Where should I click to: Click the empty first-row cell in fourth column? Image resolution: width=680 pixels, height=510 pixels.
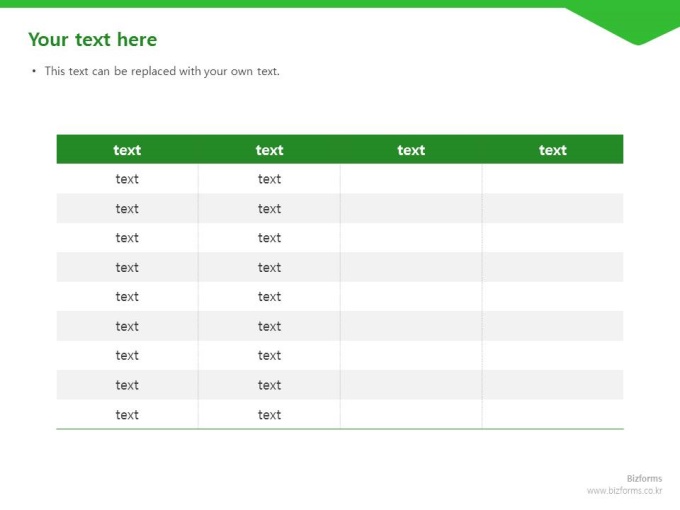(553, 179)
